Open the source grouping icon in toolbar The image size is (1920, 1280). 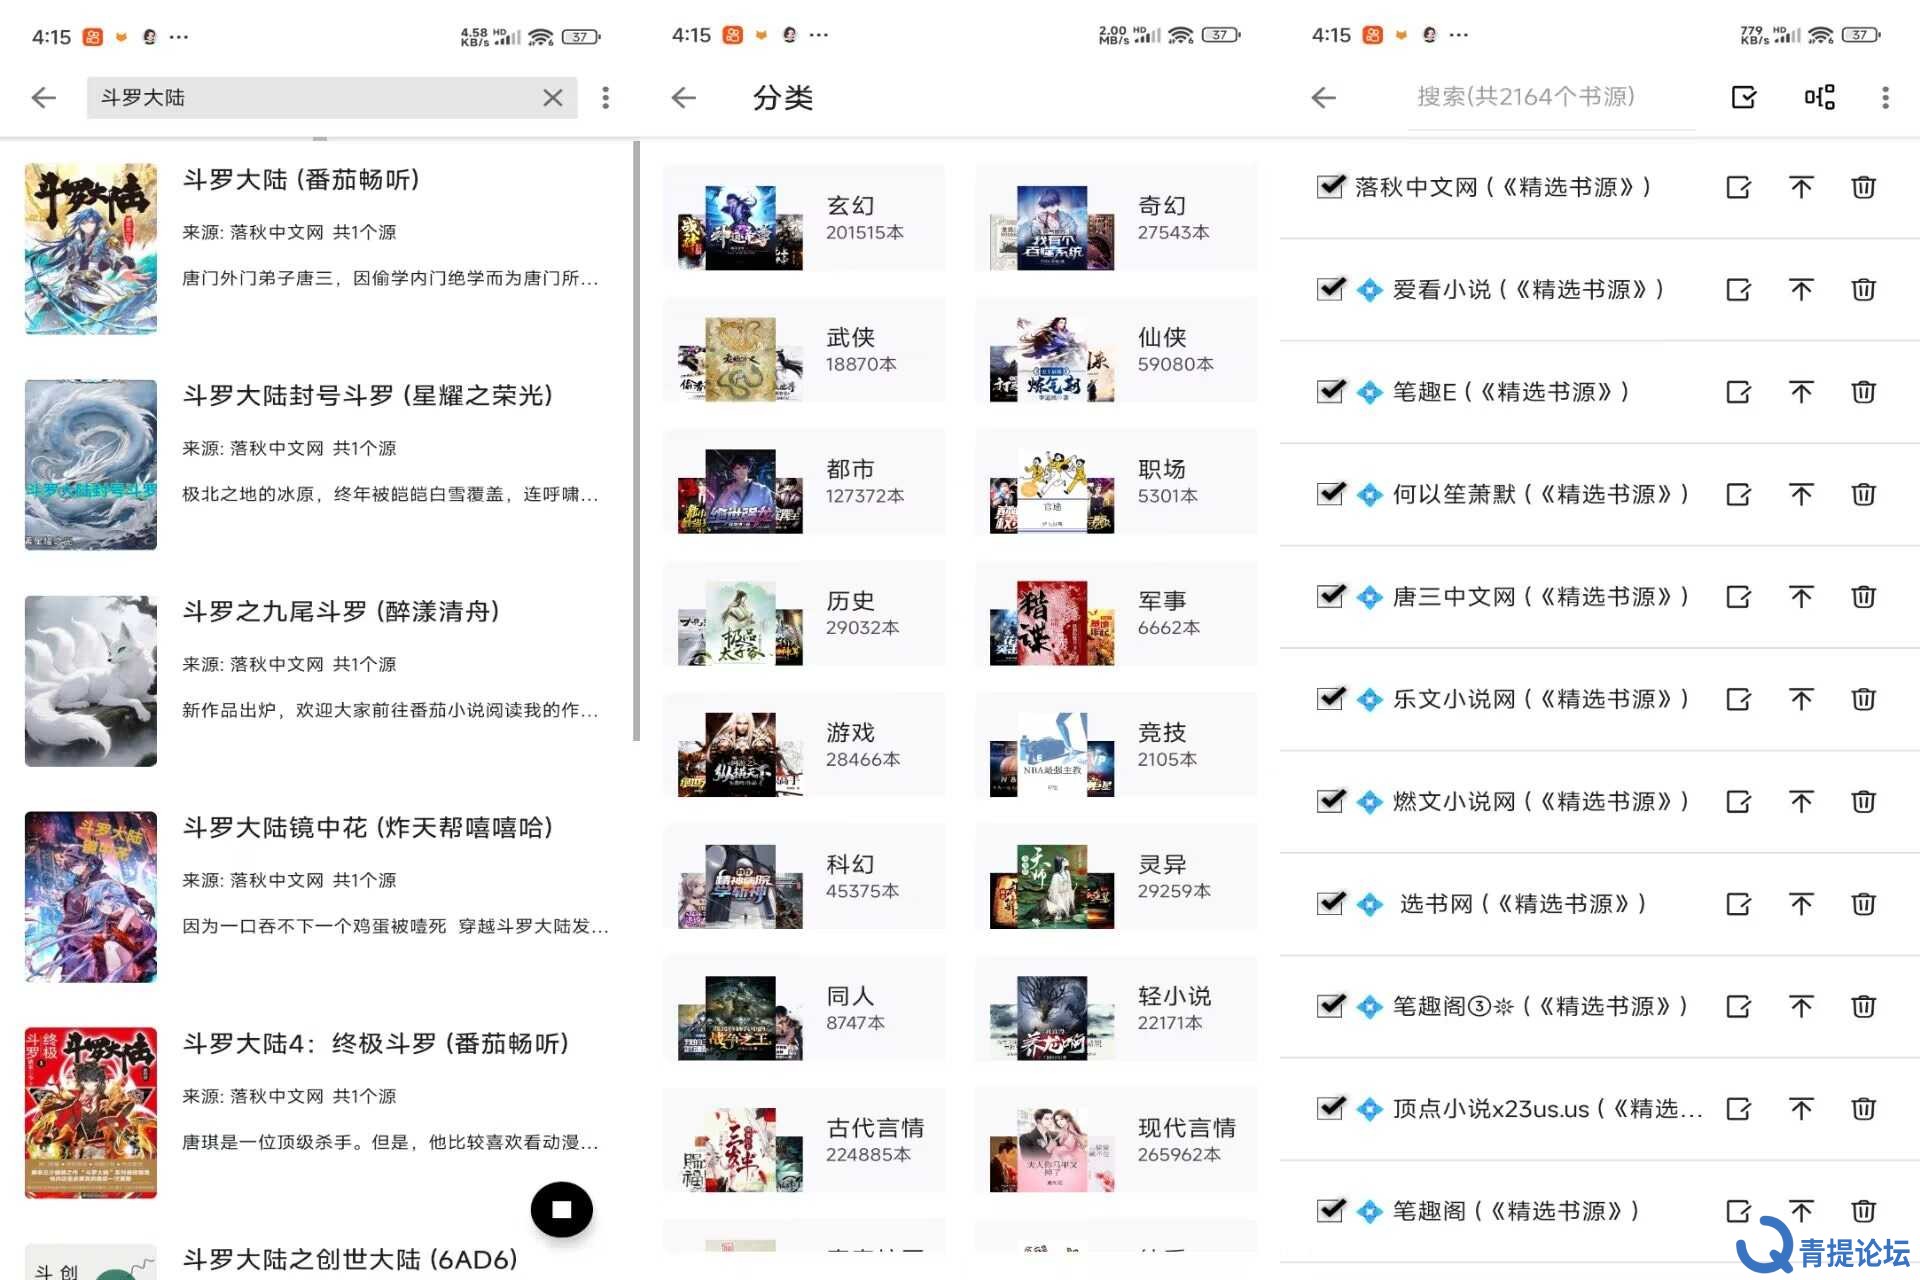pyautogui.click(x=1819, y=97)
